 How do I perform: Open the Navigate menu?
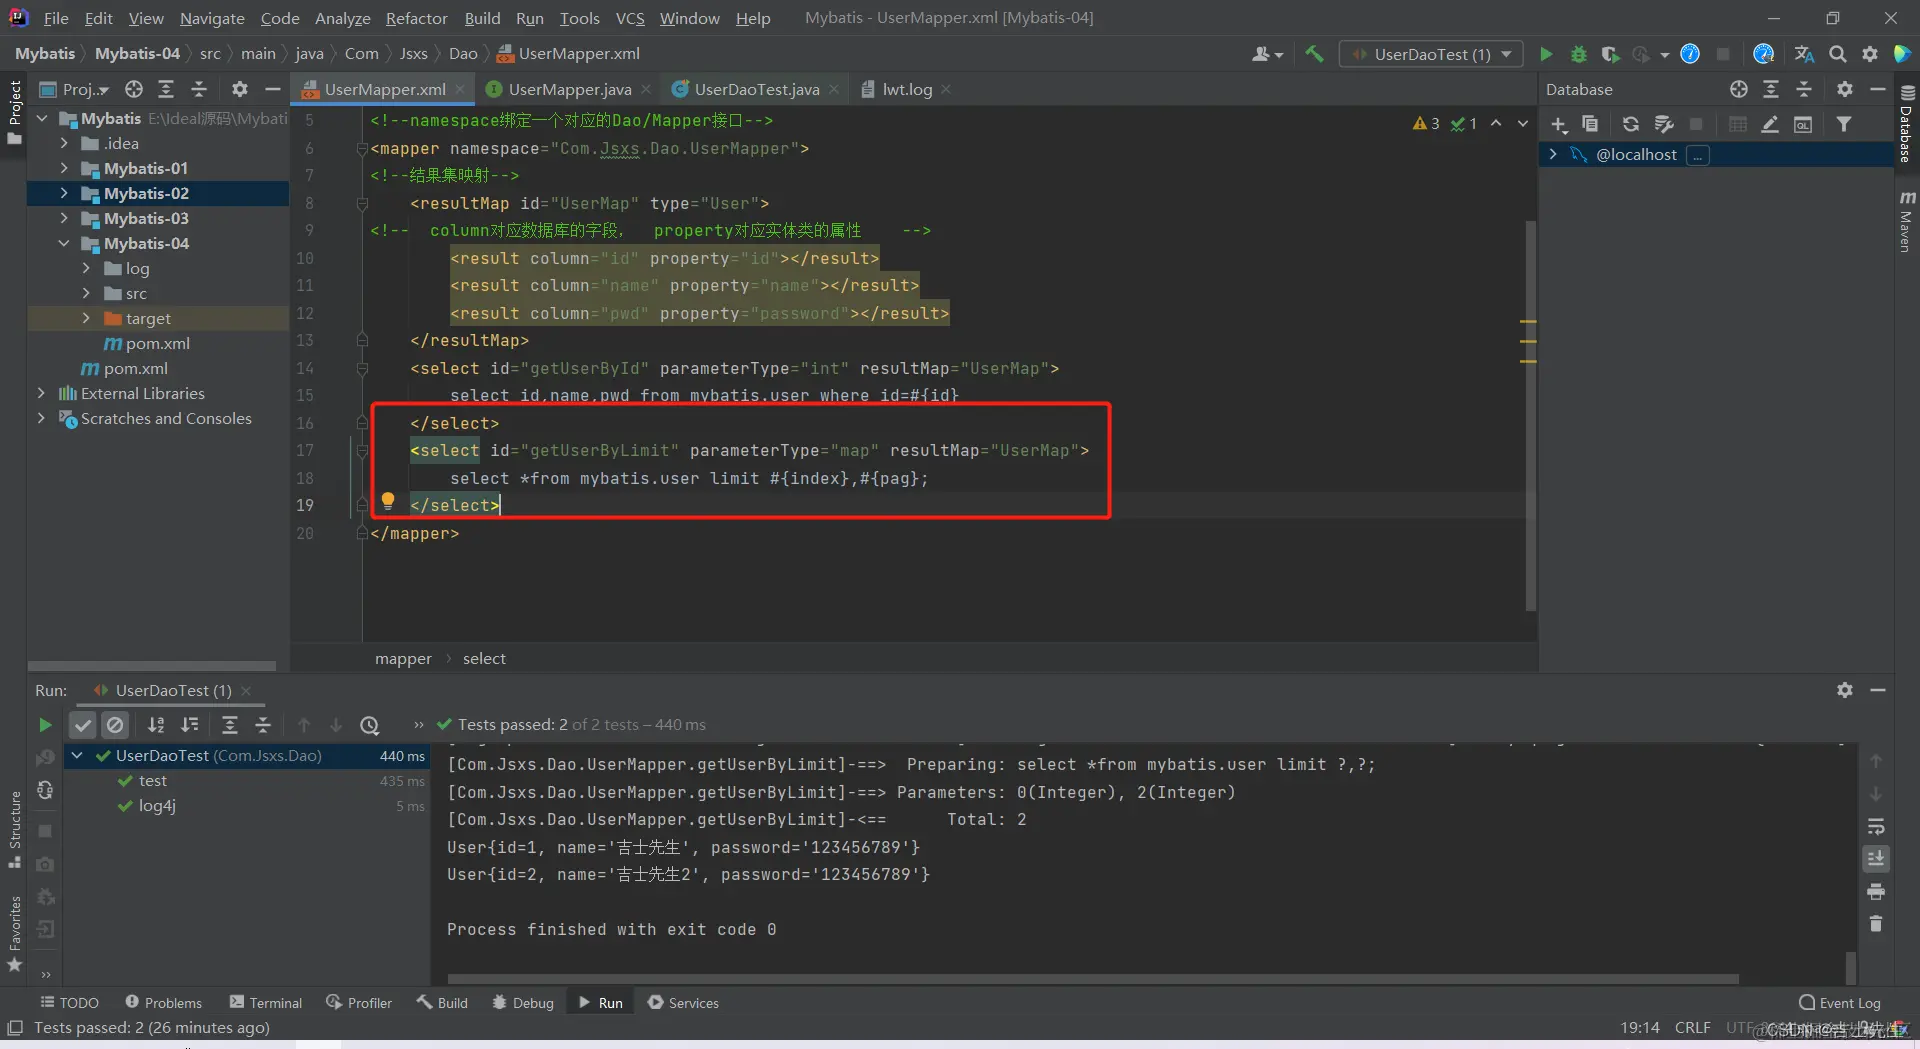click(212, 18)
